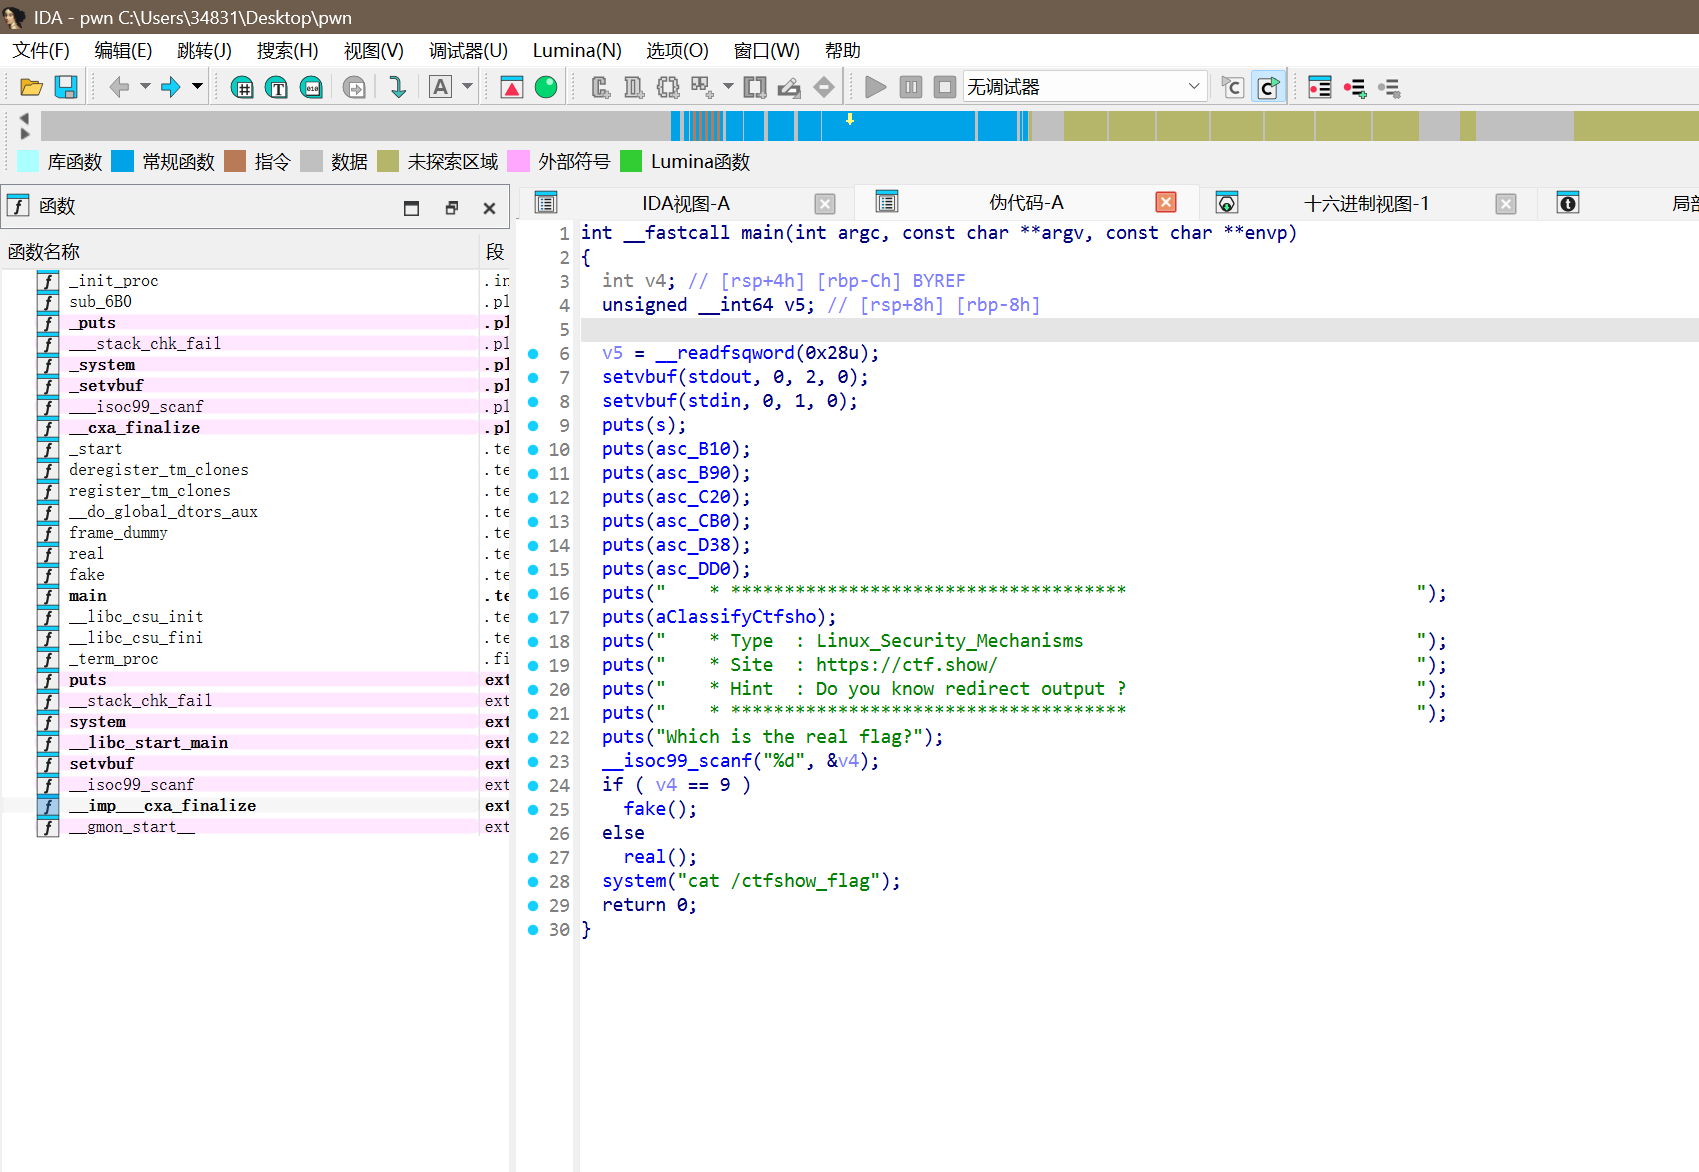Image resolution: width=1699 pixels, height=1172 pixels.
Task: Click the bracket operand-type icon
Action: pyautogui.click(x=755, y=88)
